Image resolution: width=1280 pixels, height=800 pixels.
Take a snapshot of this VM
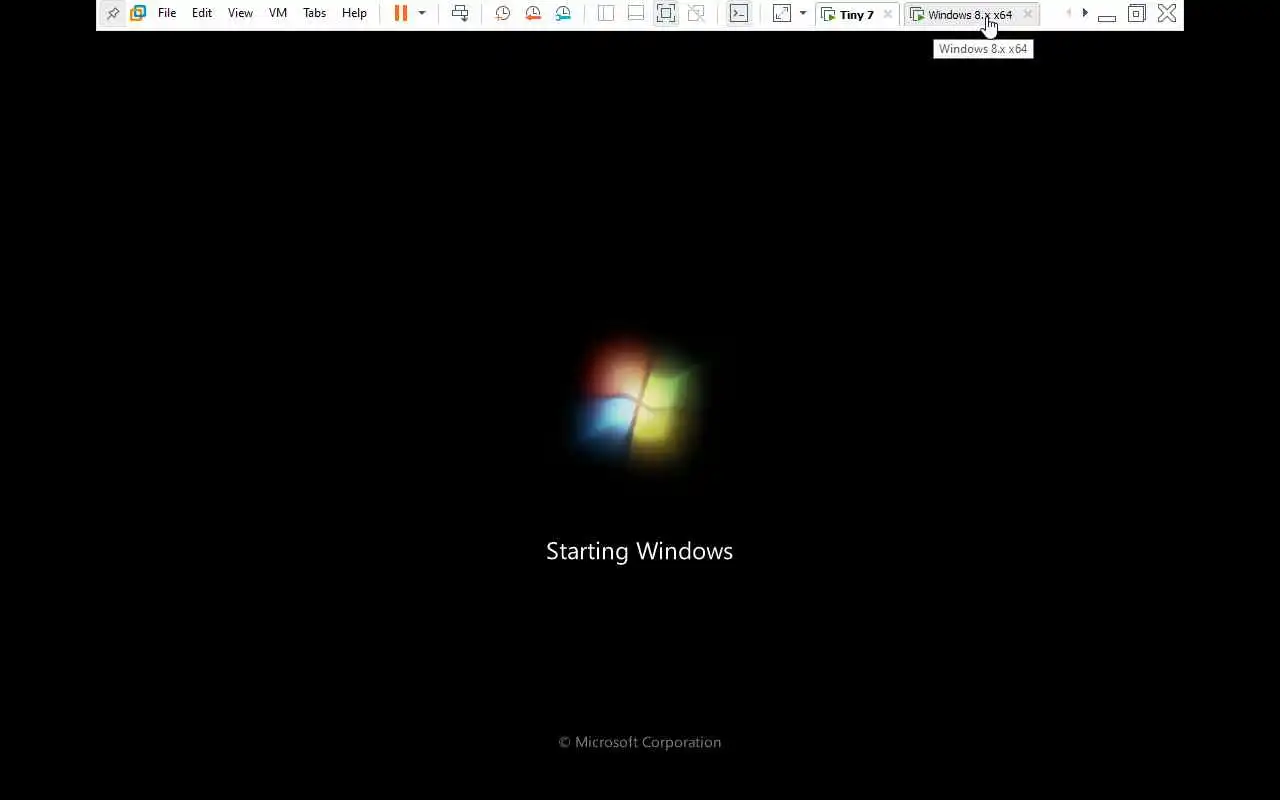point(503,14)
